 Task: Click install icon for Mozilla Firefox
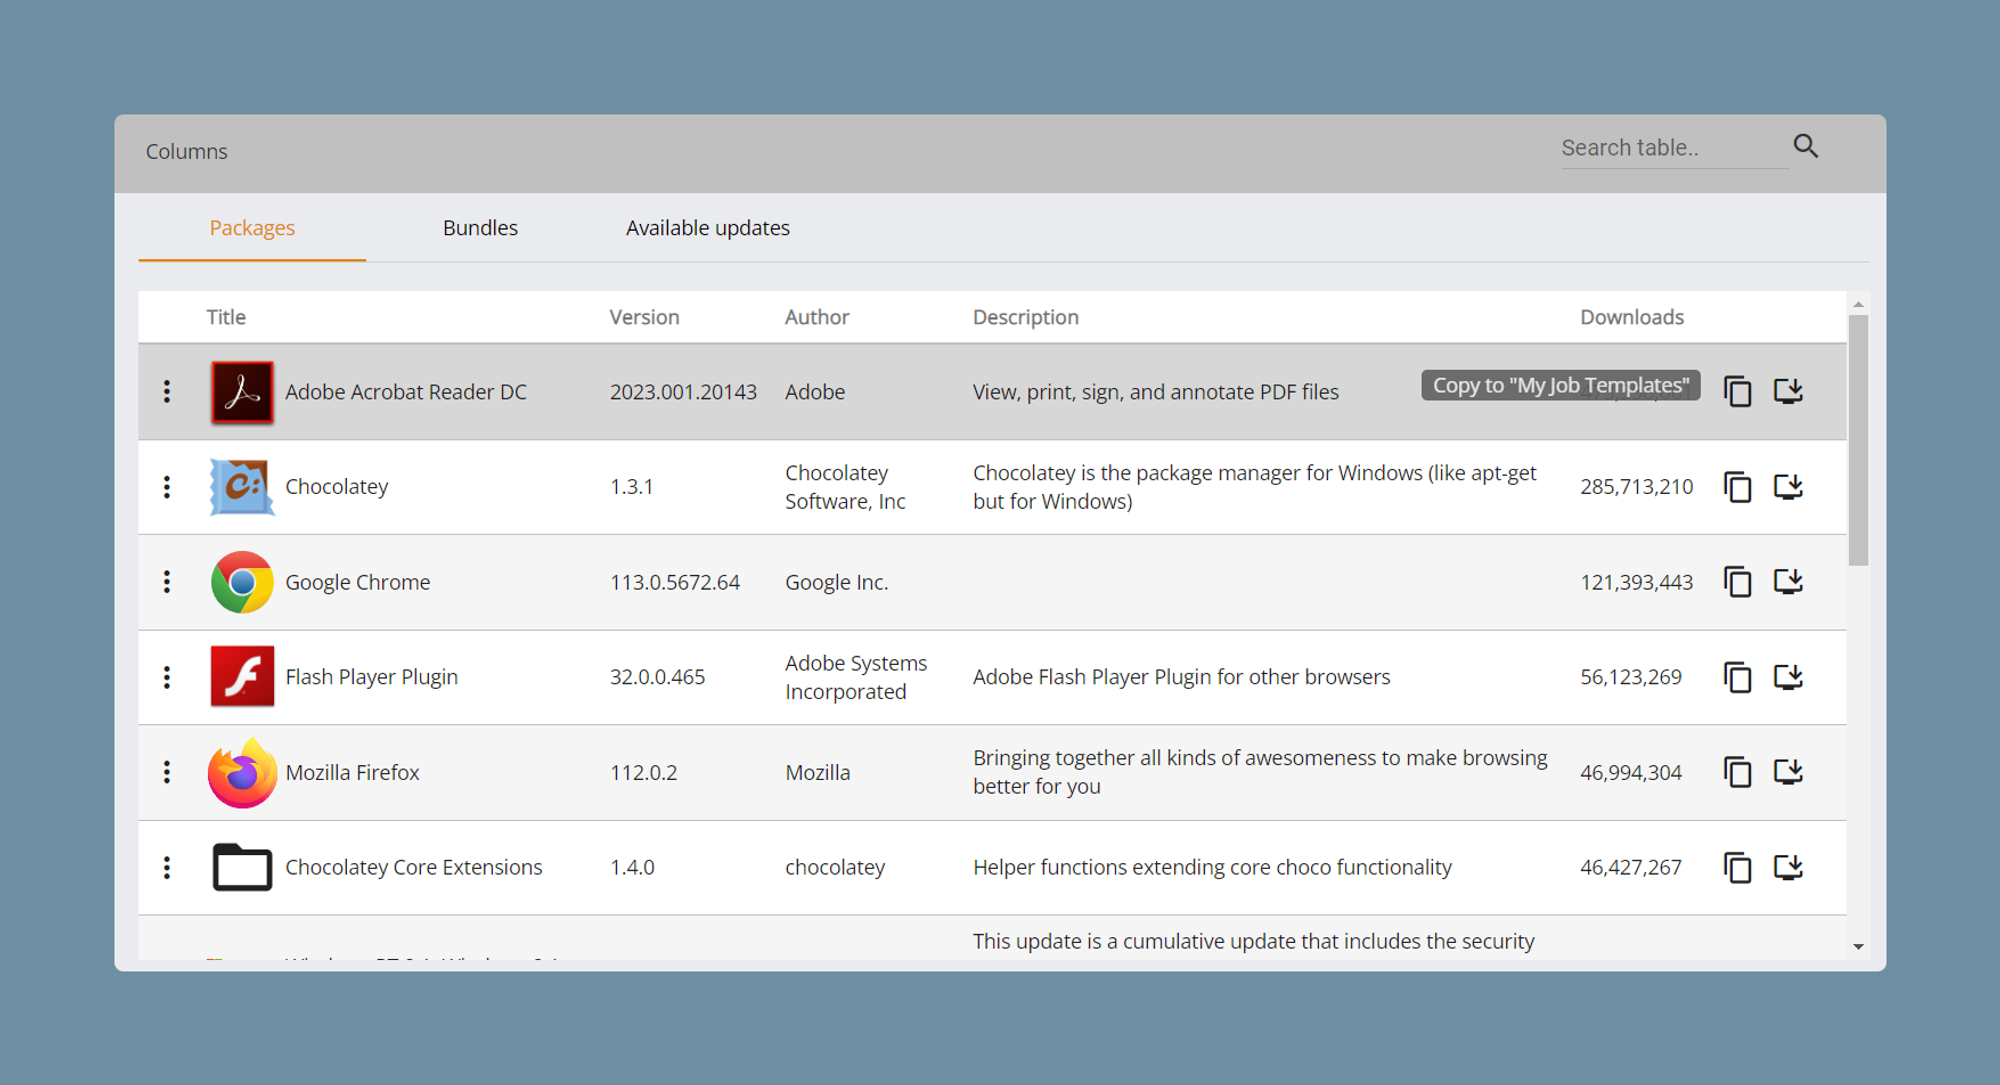(x=1788, y=772)
